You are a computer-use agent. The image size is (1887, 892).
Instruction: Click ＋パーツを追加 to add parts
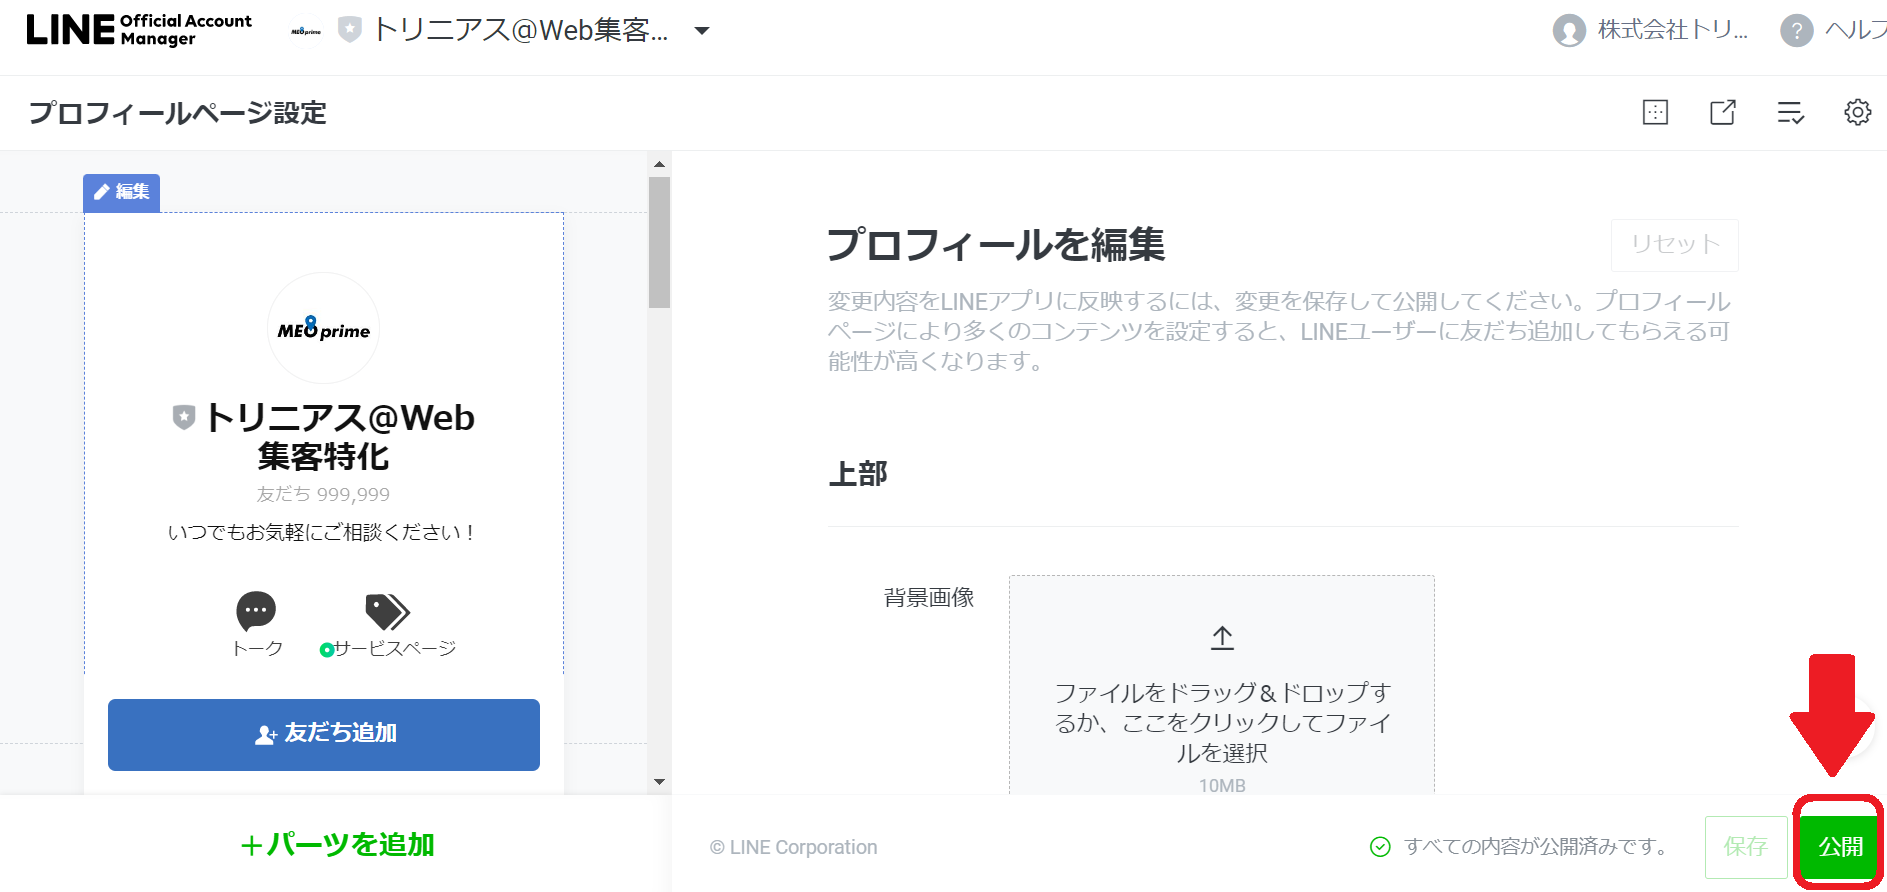point(336,845)
